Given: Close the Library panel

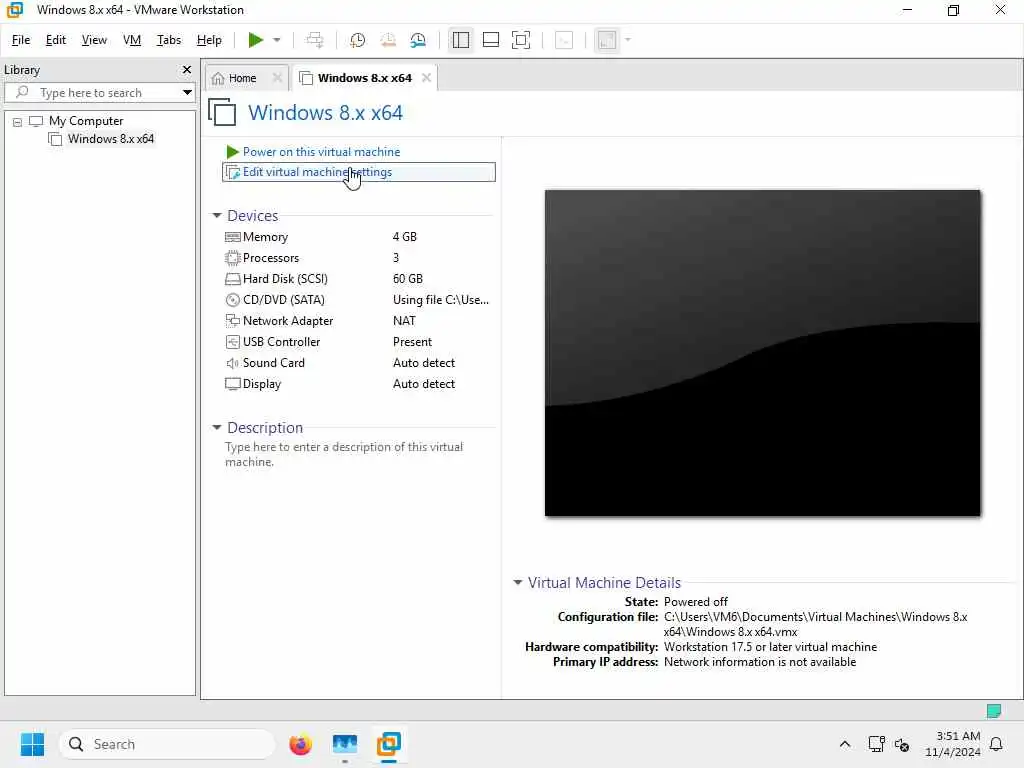Looking at the screenshot, I should pyautogui.click(x=187, y=69).
